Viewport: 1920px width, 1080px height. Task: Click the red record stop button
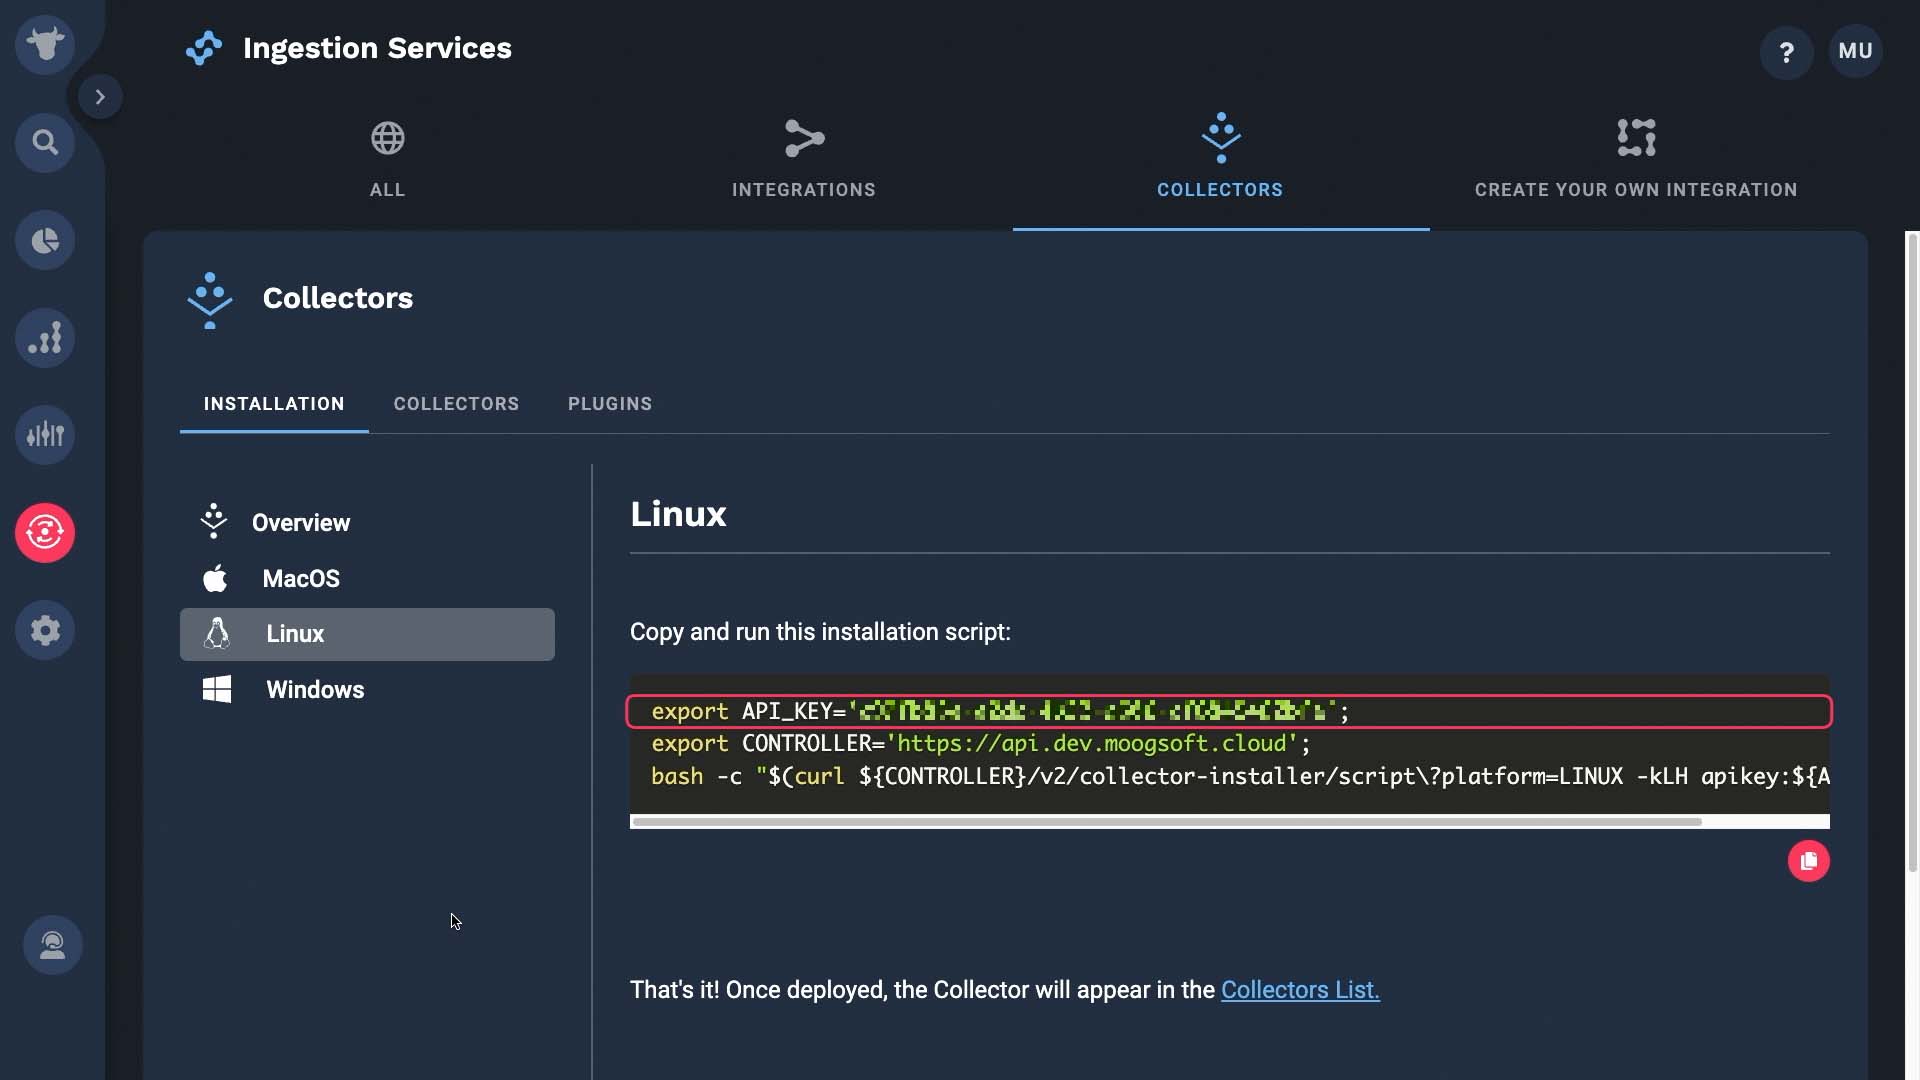tap(1809, 861)
